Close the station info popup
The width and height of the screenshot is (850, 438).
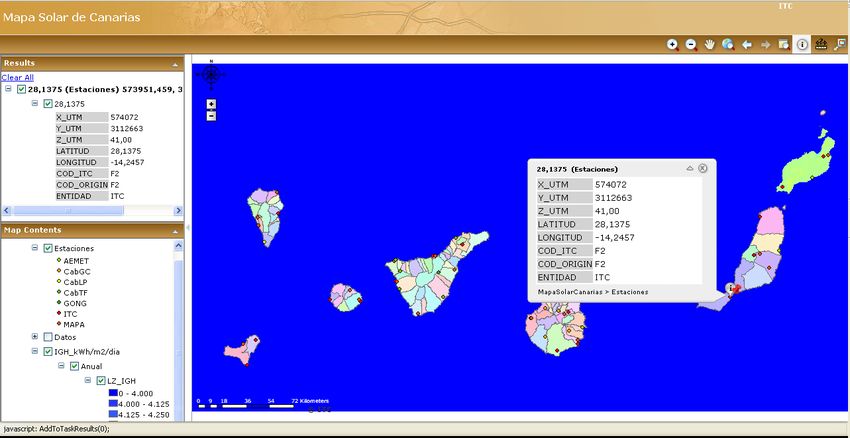coord(703,168)
